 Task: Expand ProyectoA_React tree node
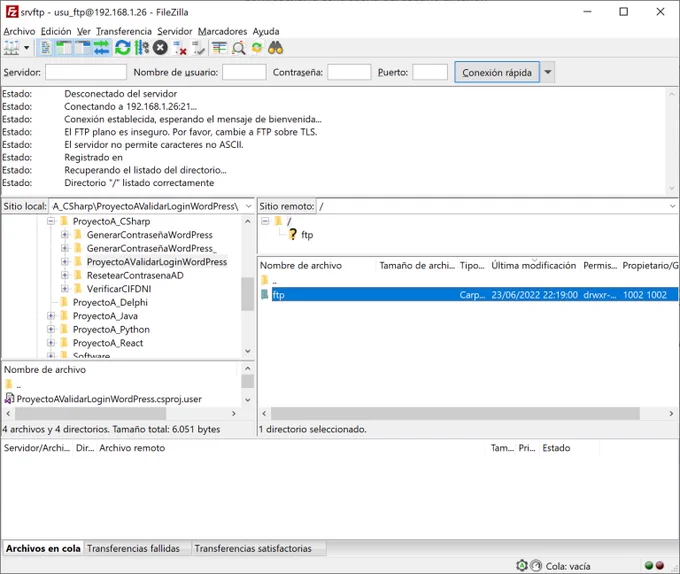click(51, 342)
